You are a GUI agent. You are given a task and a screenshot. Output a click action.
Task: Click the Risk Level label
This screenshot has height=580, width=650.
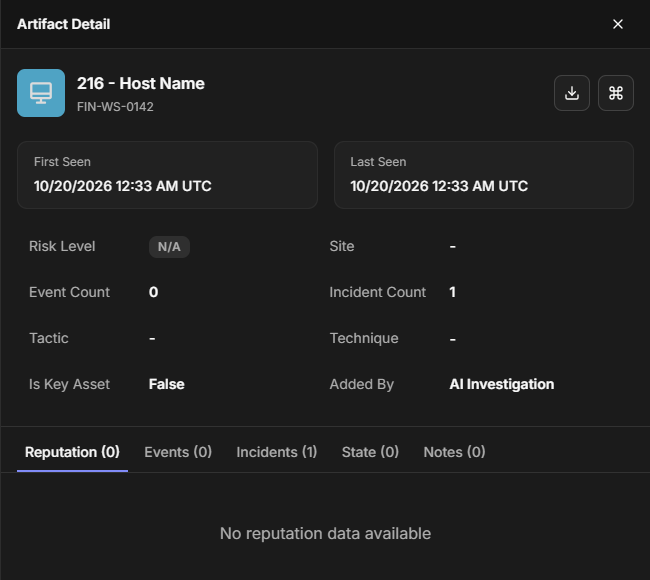pos(62,246)
